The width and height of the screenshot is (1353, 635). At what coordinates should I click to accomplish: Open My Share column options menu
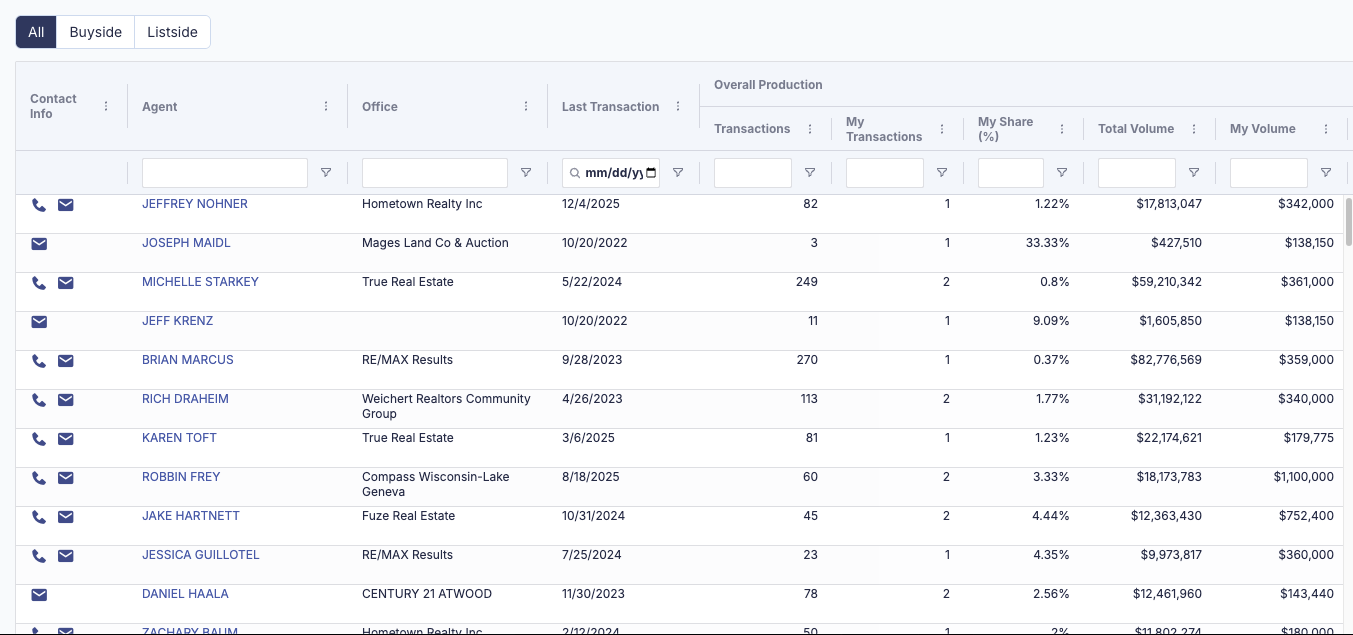click(x=1062, y=129)
